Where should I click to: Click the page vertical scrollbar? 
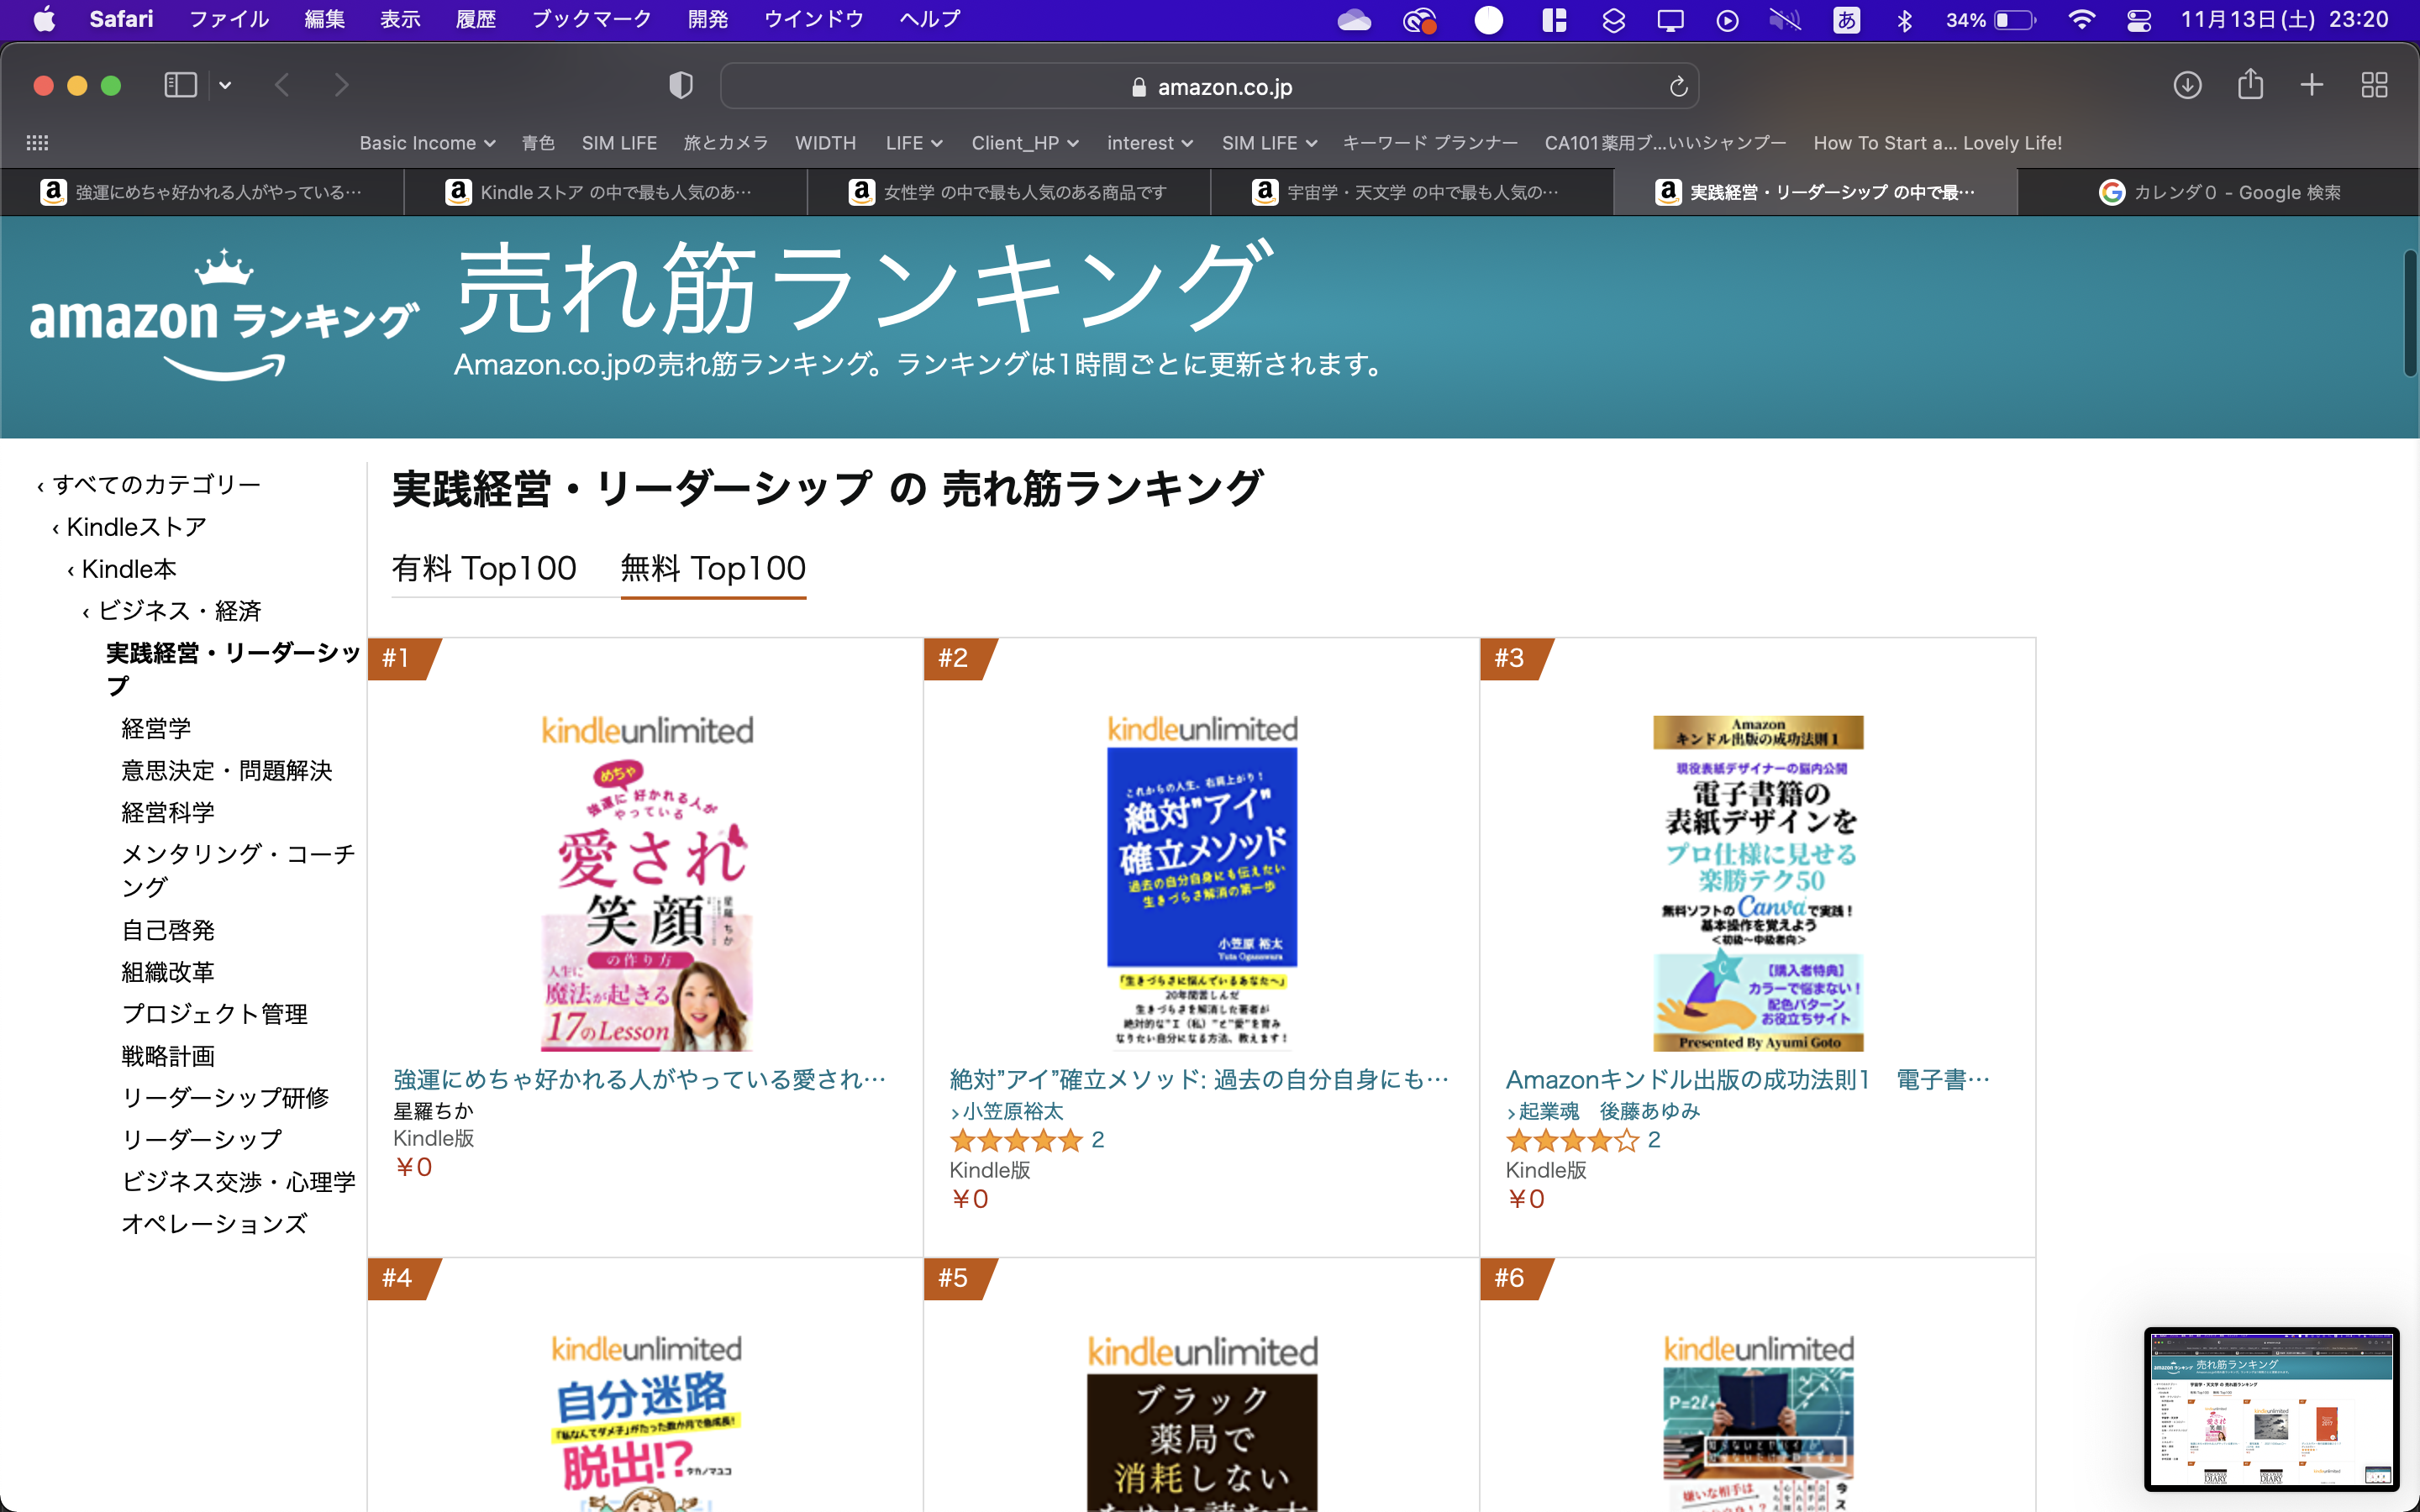(x=2409, y=315)
